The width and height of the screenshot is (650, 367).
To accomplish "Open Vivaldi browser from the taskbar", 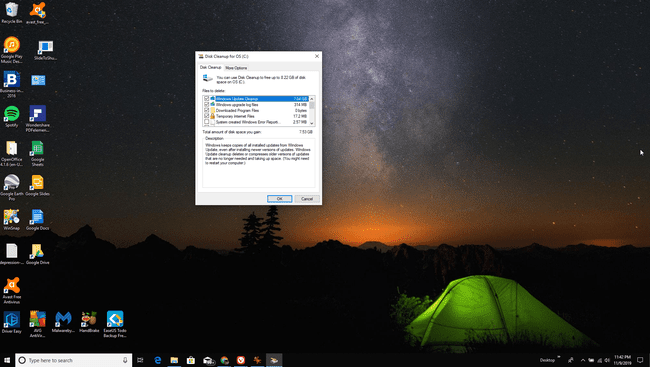I will click(241, 360).
